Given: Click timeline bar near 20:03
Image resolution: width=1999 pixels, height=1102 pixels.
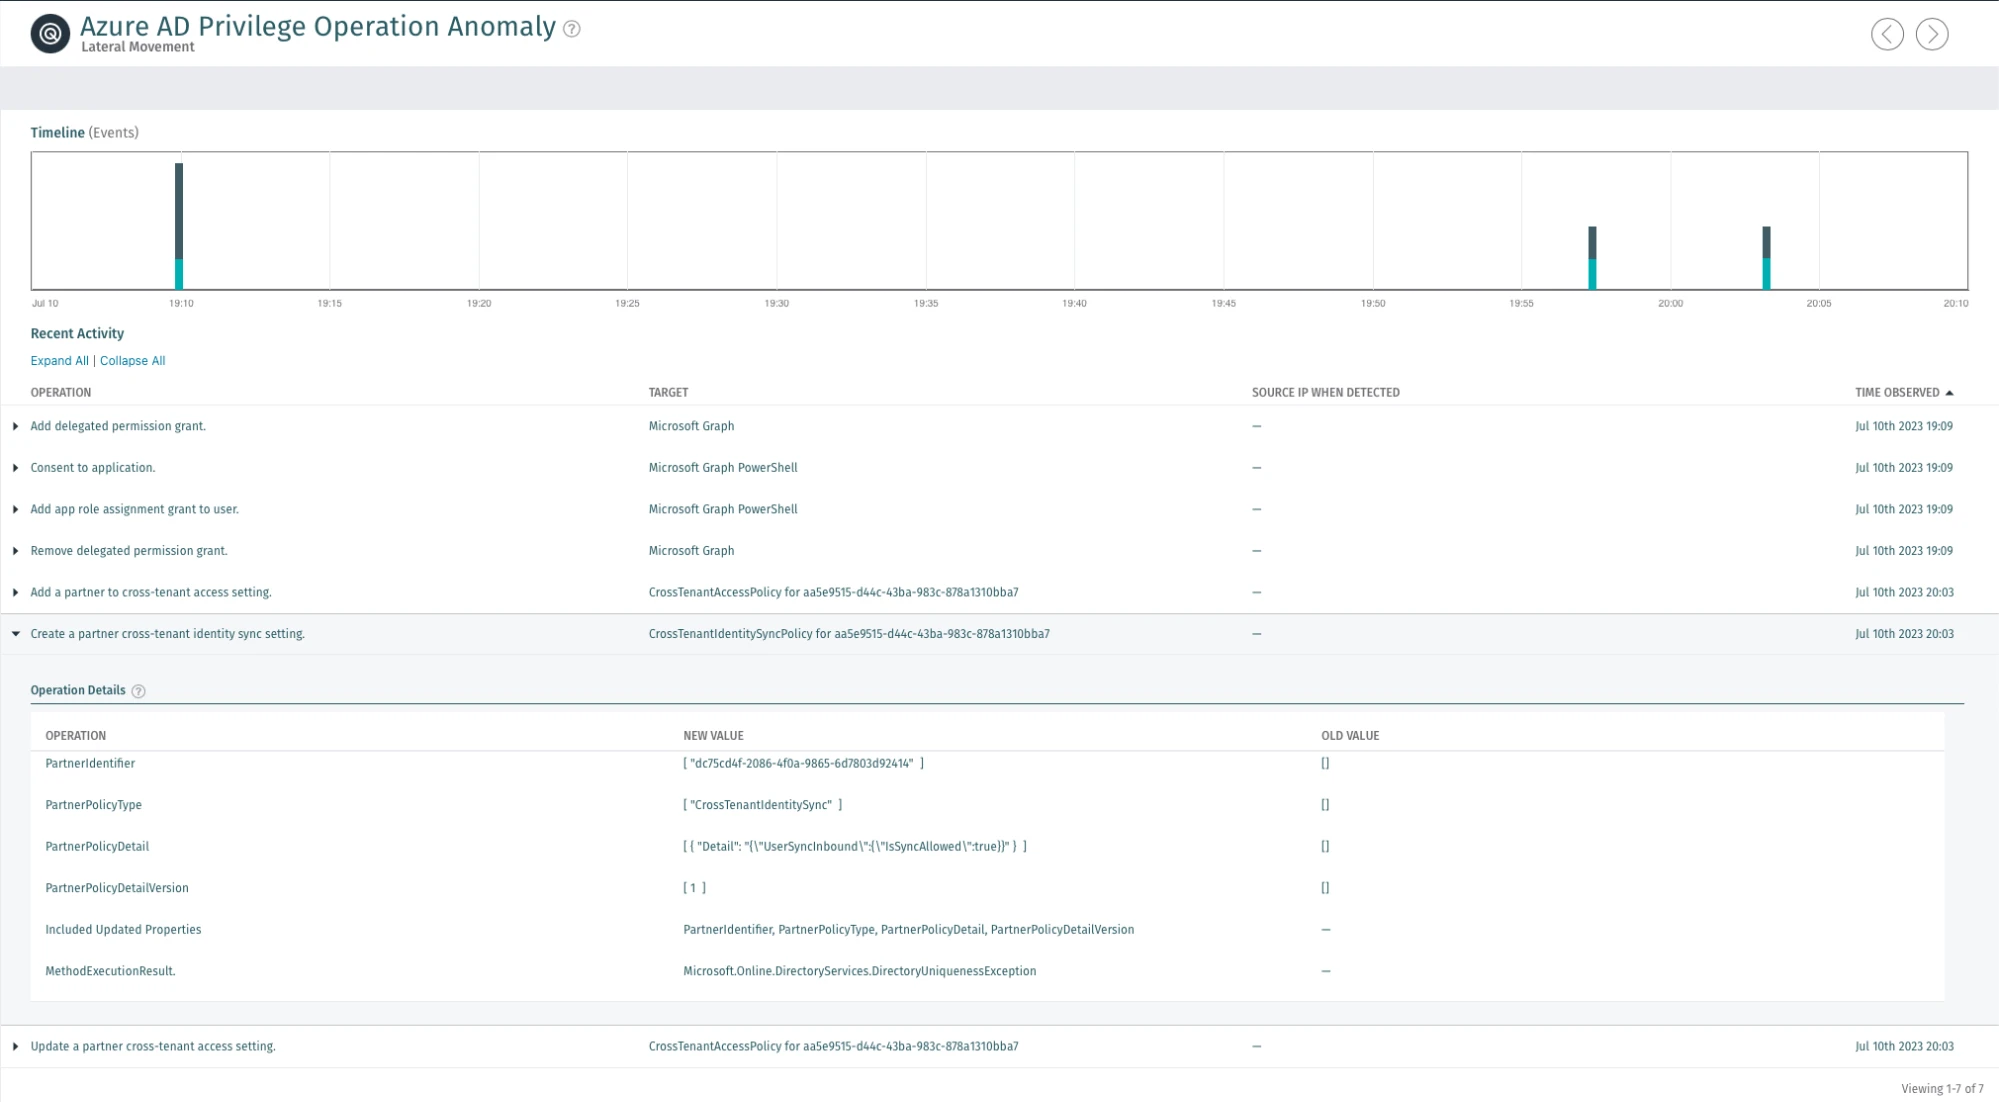Looking at the screenshot, I should click(1766, 258).
